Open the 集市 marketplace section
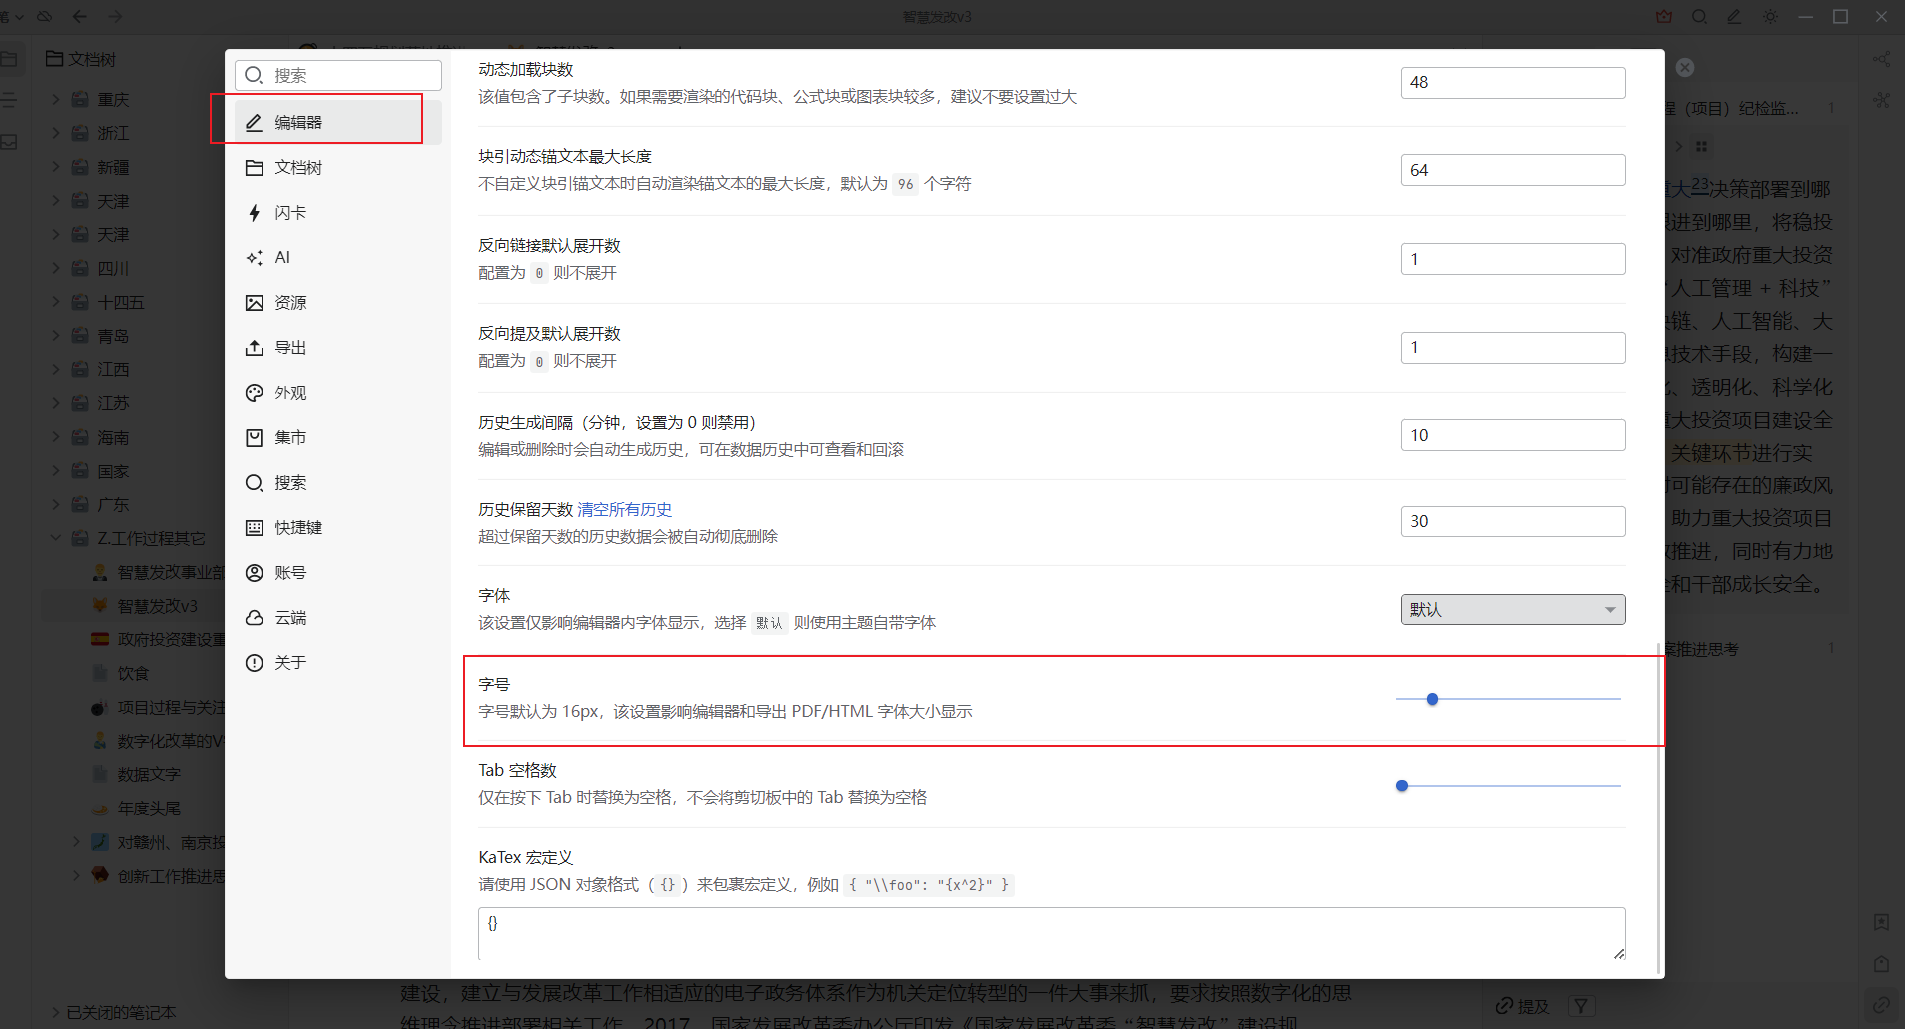 [x=290, y=438]
